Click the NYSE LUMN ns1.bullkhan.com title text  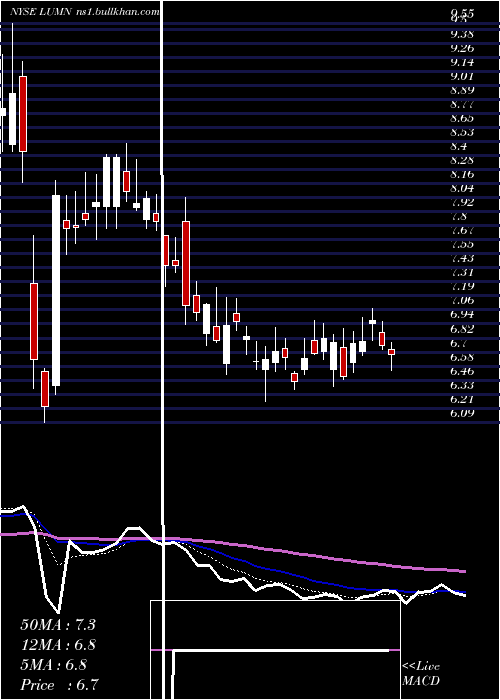85,12
